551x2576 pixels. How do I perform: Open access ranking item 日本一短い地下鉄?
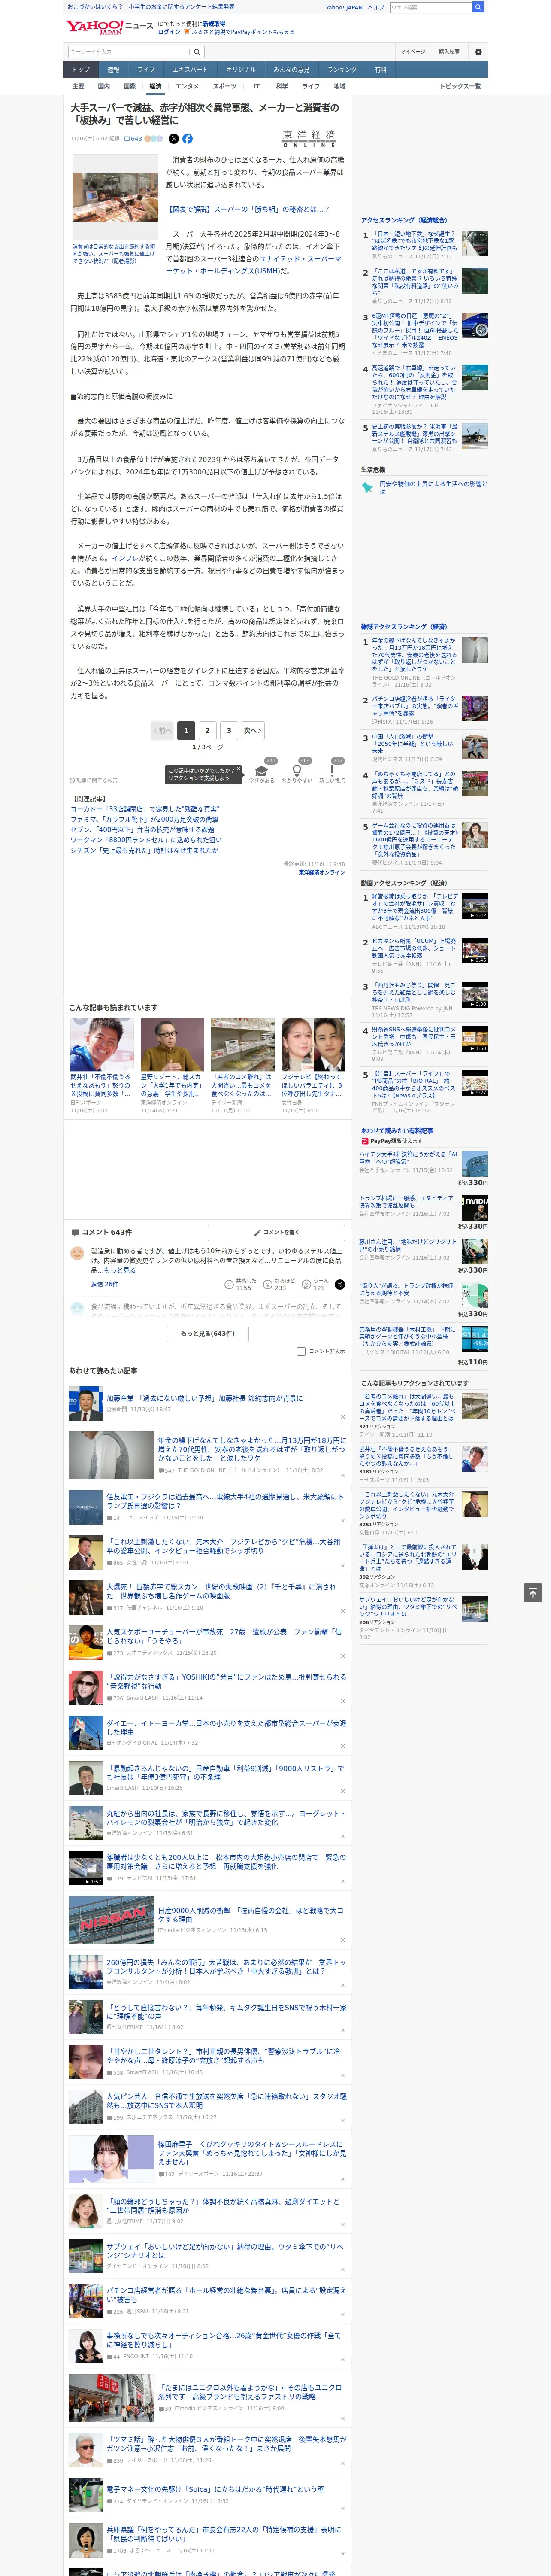pyautogui.click(x=414, y=240)
